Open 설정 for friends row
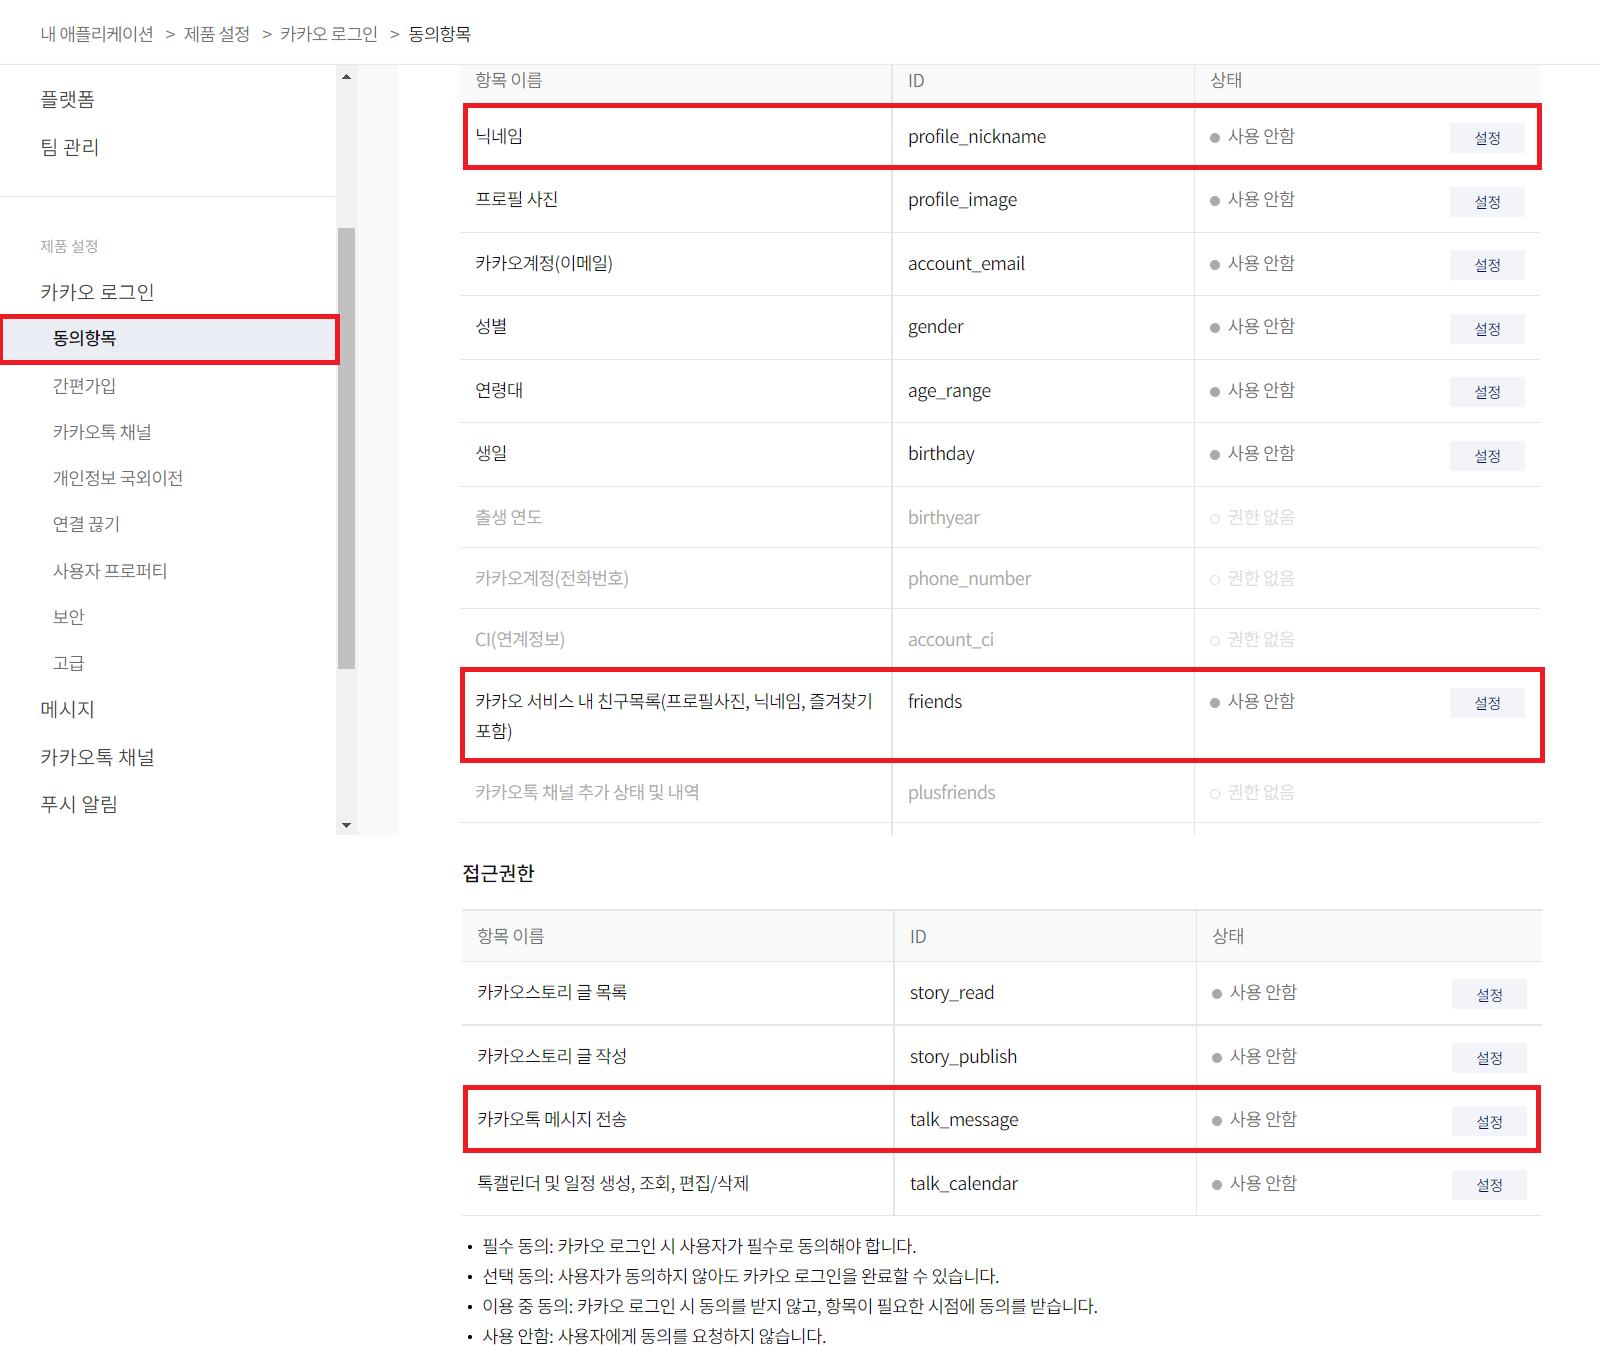 tap(1487, 703)
